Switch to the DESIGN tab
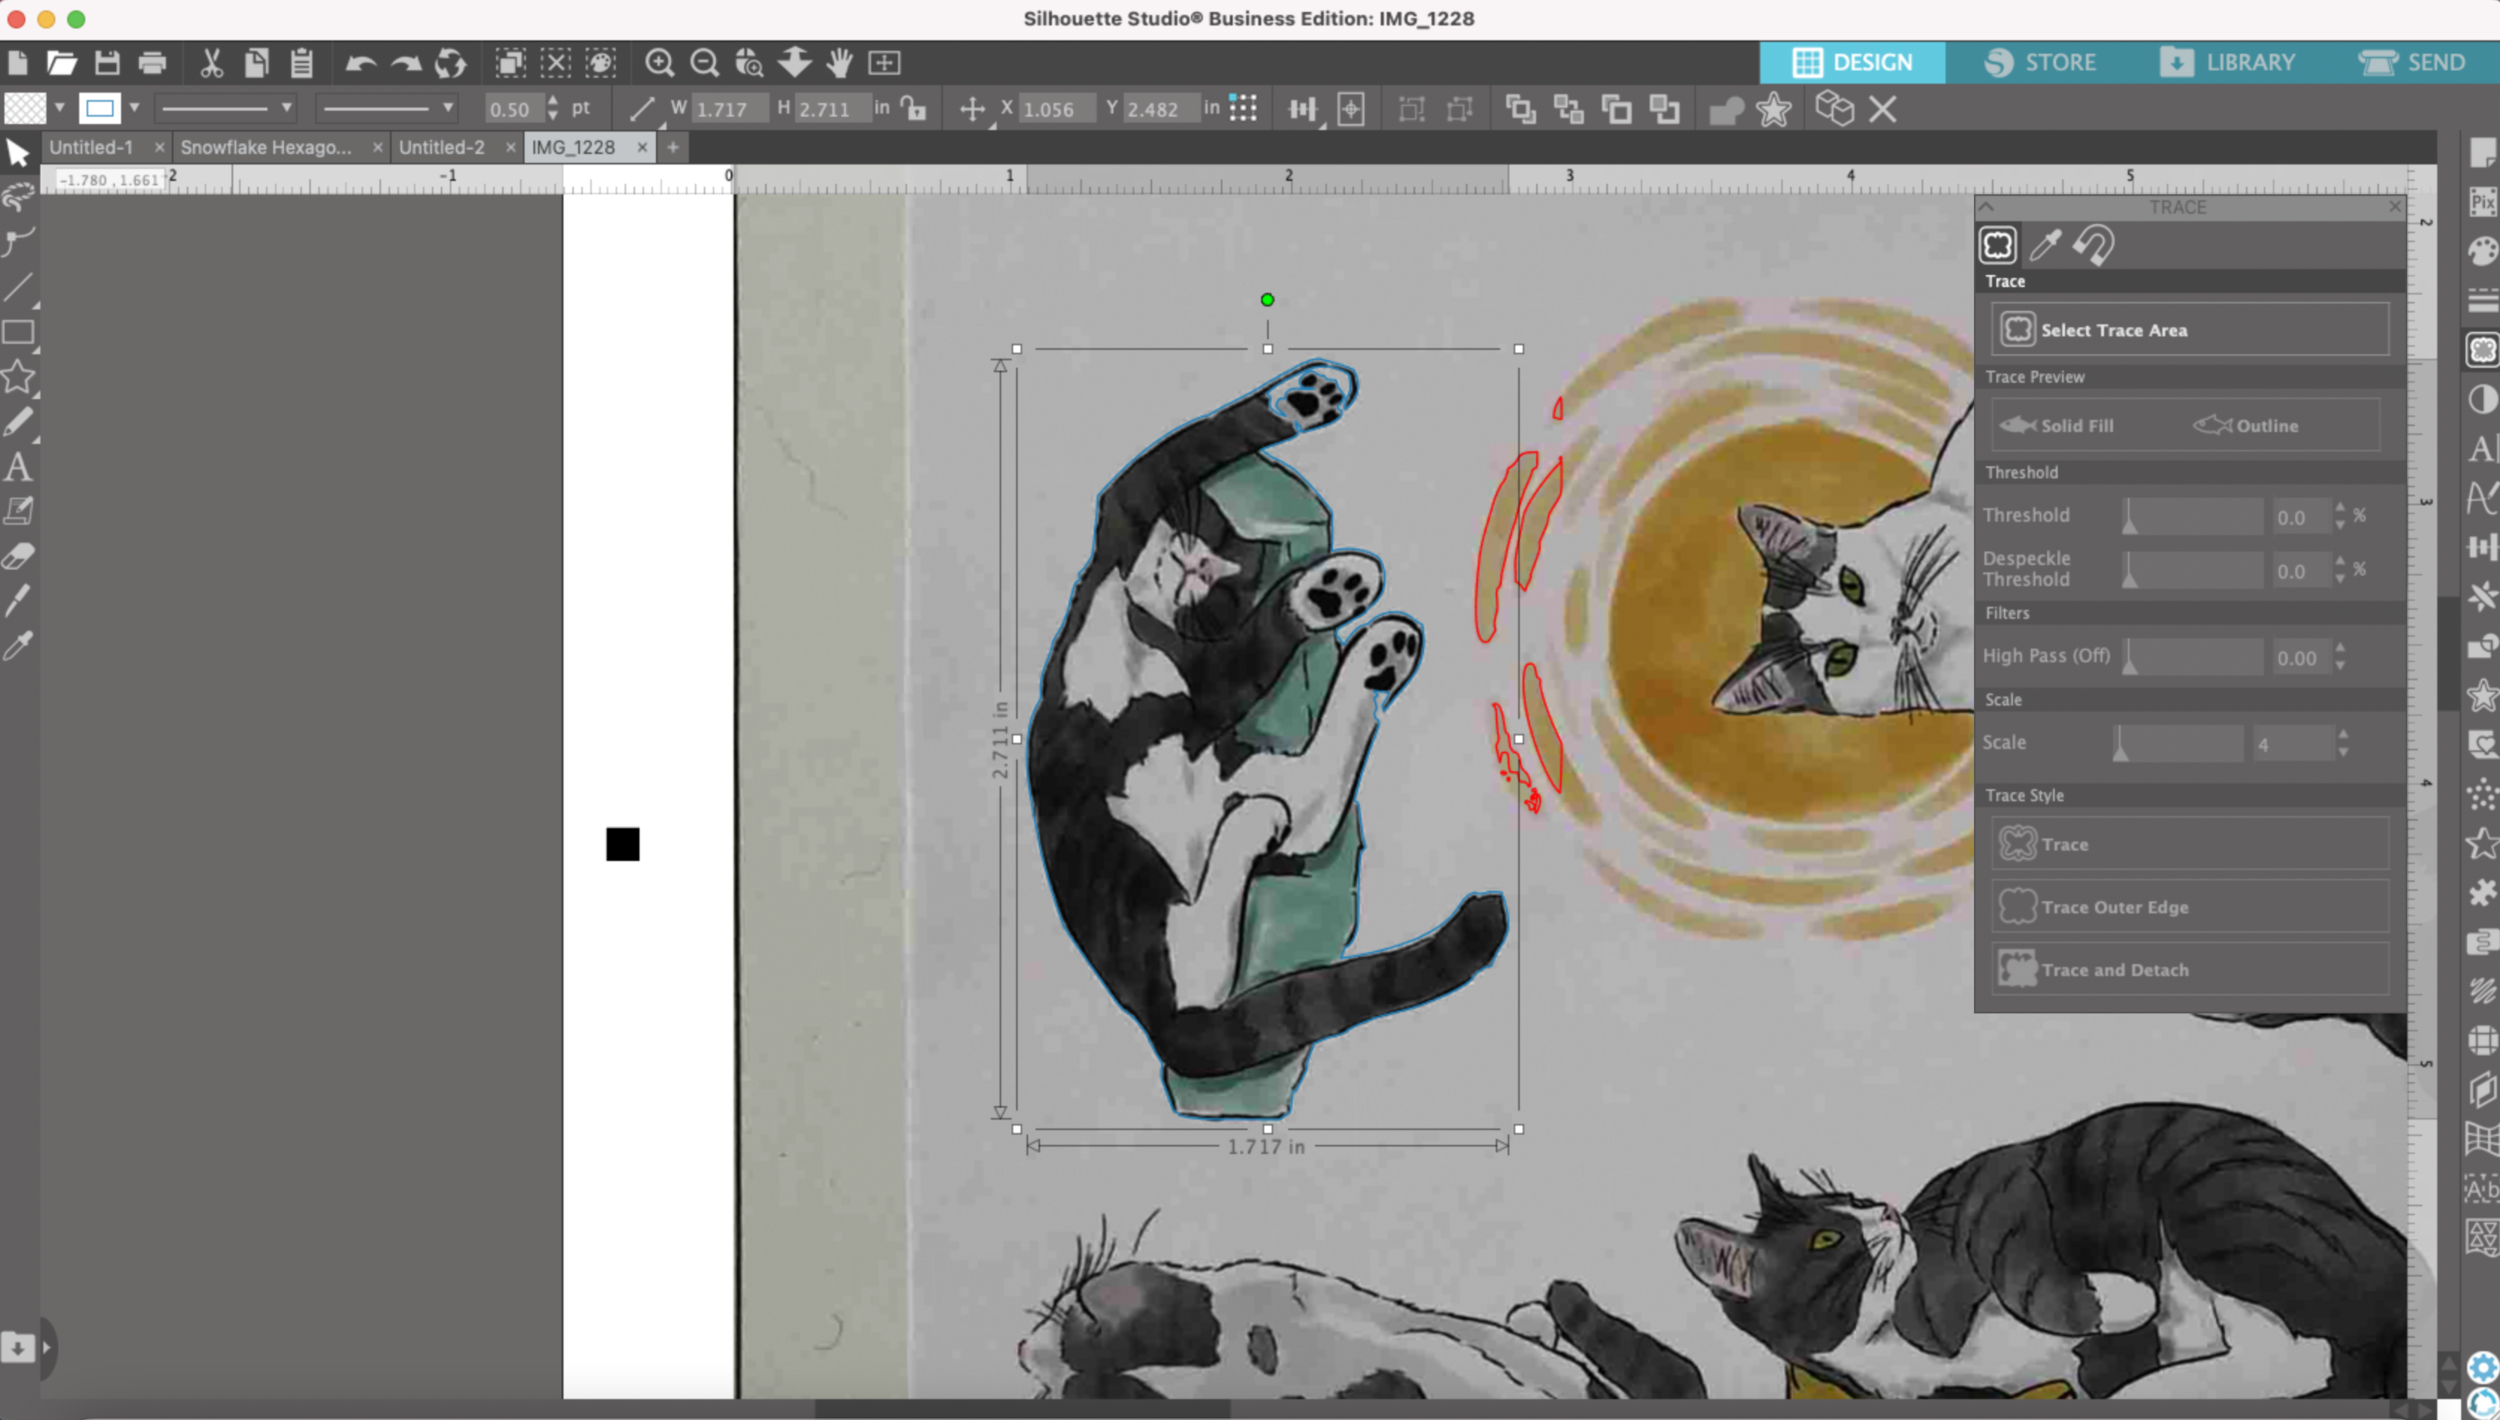This screenshot has height=1420, width=2500. [x=1852, y=62]
